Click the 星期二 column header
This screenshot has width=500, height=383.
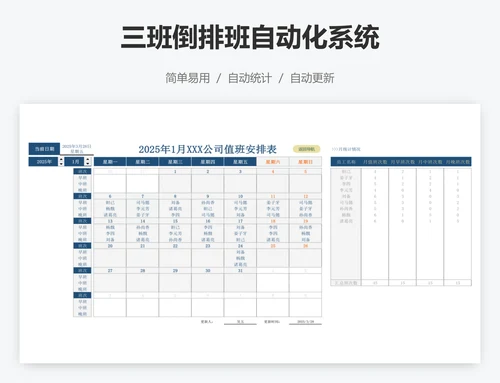[143, 162]
